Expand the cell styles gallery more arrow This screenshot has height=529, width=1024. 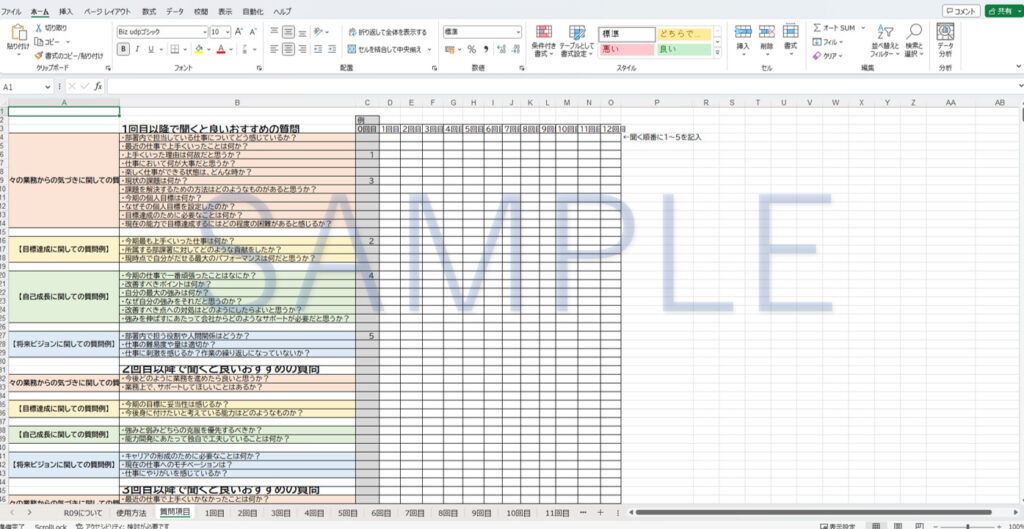[718, 54]
